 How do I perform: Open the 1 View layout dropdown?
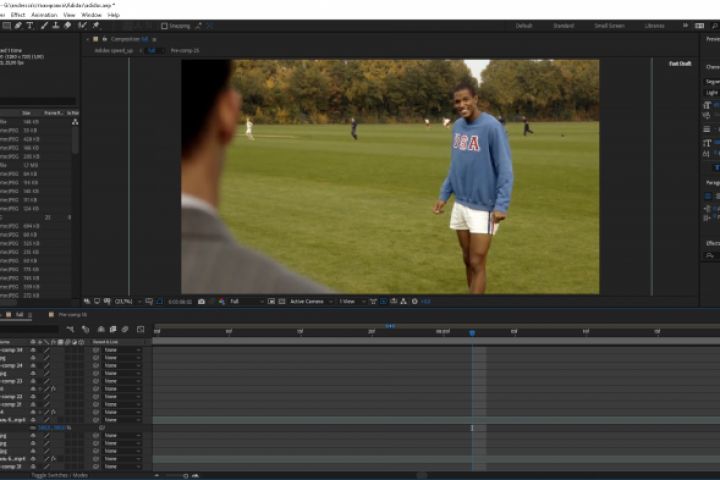[347, 301]
